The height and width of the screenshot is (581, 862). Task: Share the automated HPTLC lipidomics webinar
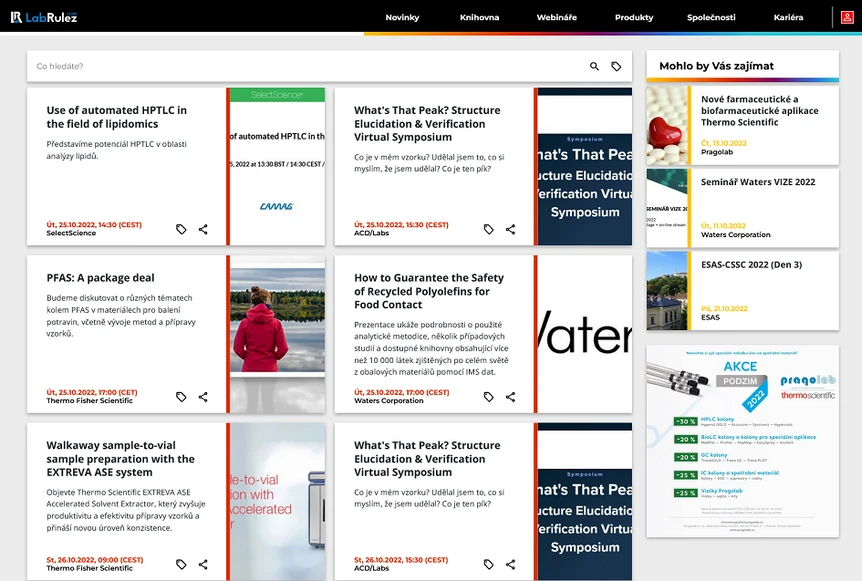tap(203, 229)
